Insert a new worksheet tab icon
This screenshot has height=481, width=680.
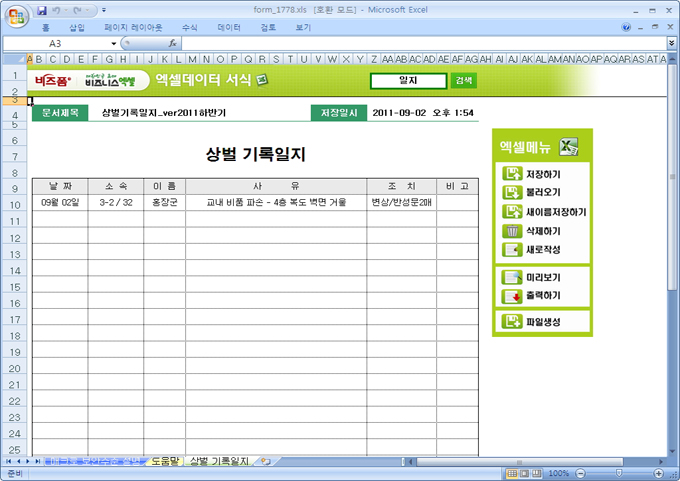pos(266,461)
